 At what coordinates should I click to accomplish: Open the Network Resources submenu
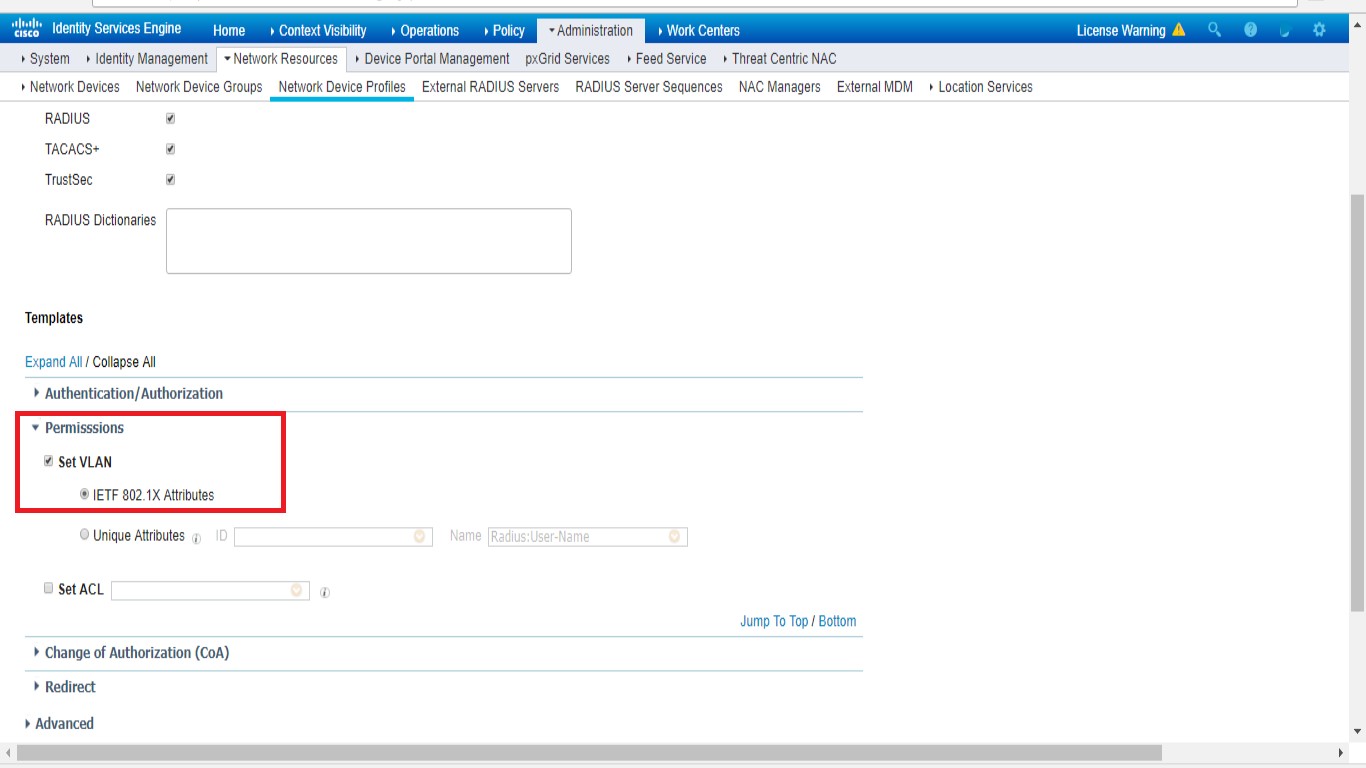[x=281, y=59]
